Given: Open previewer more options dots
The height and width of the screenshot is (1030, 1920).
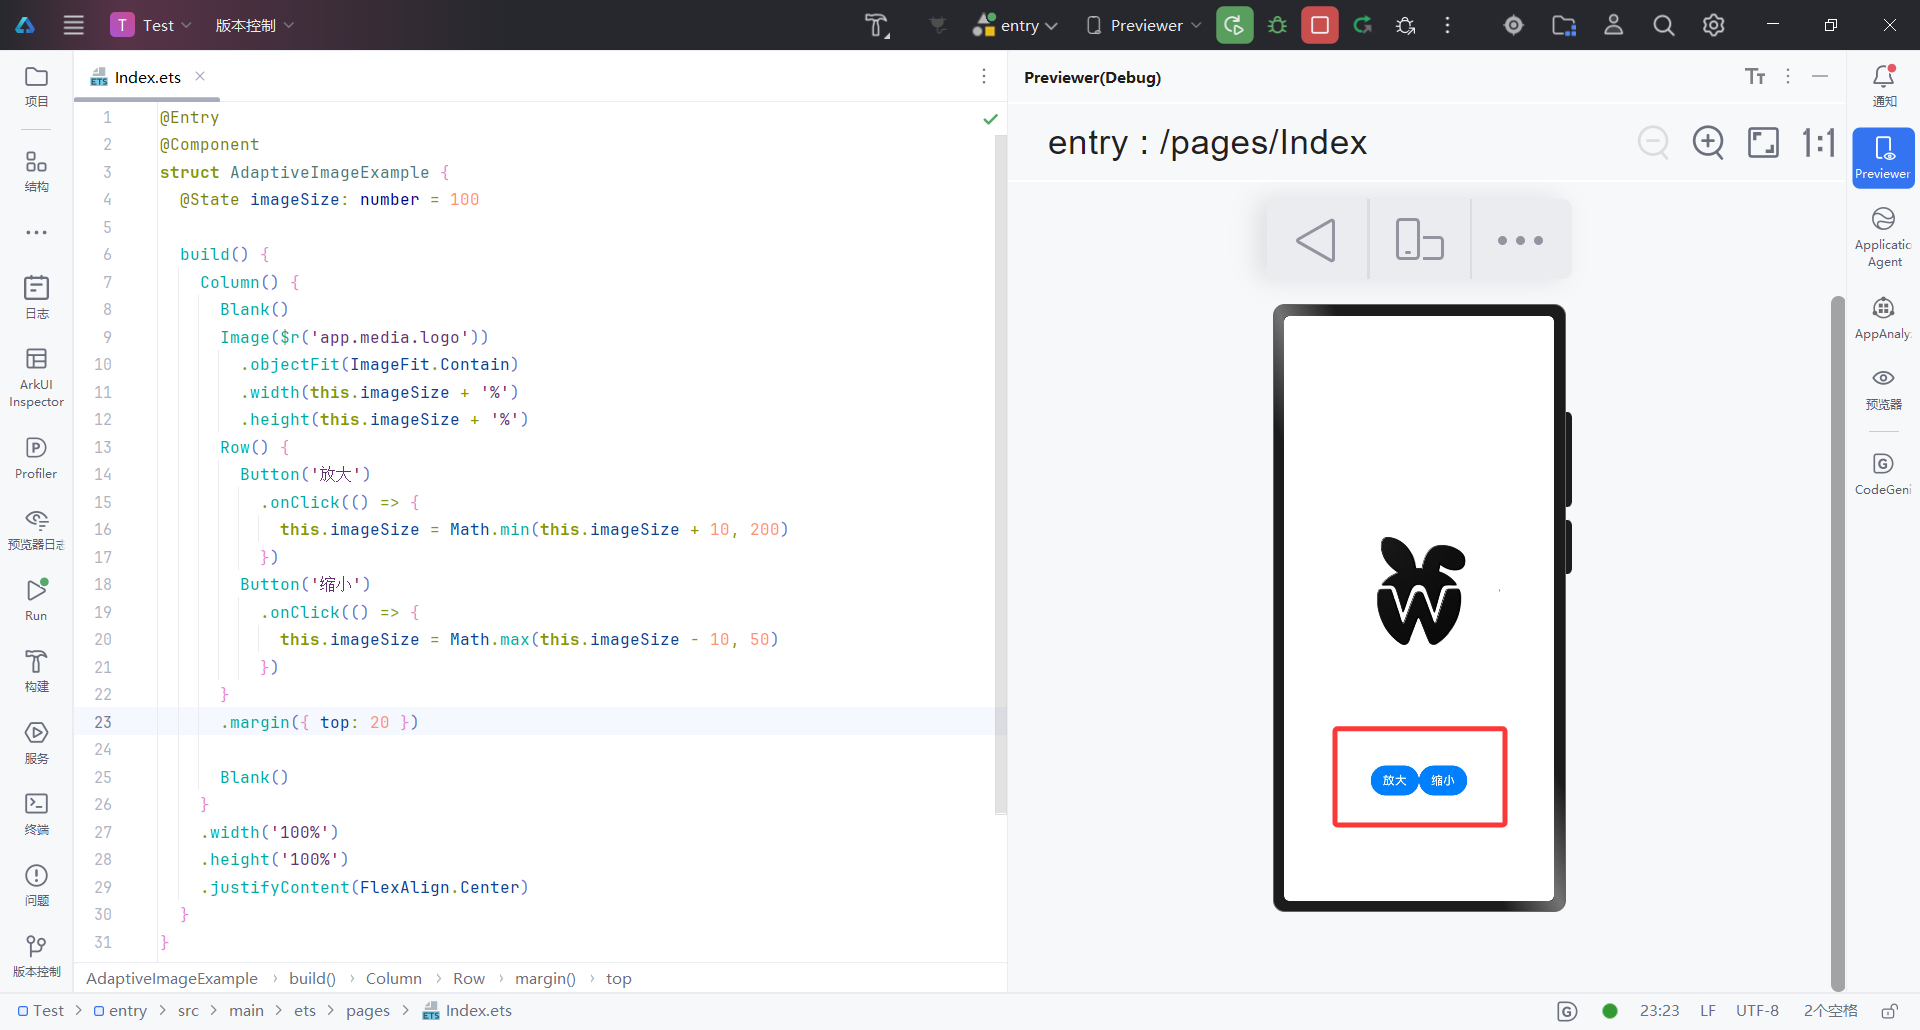Looking at the screenshot, I should (1521, 240).
